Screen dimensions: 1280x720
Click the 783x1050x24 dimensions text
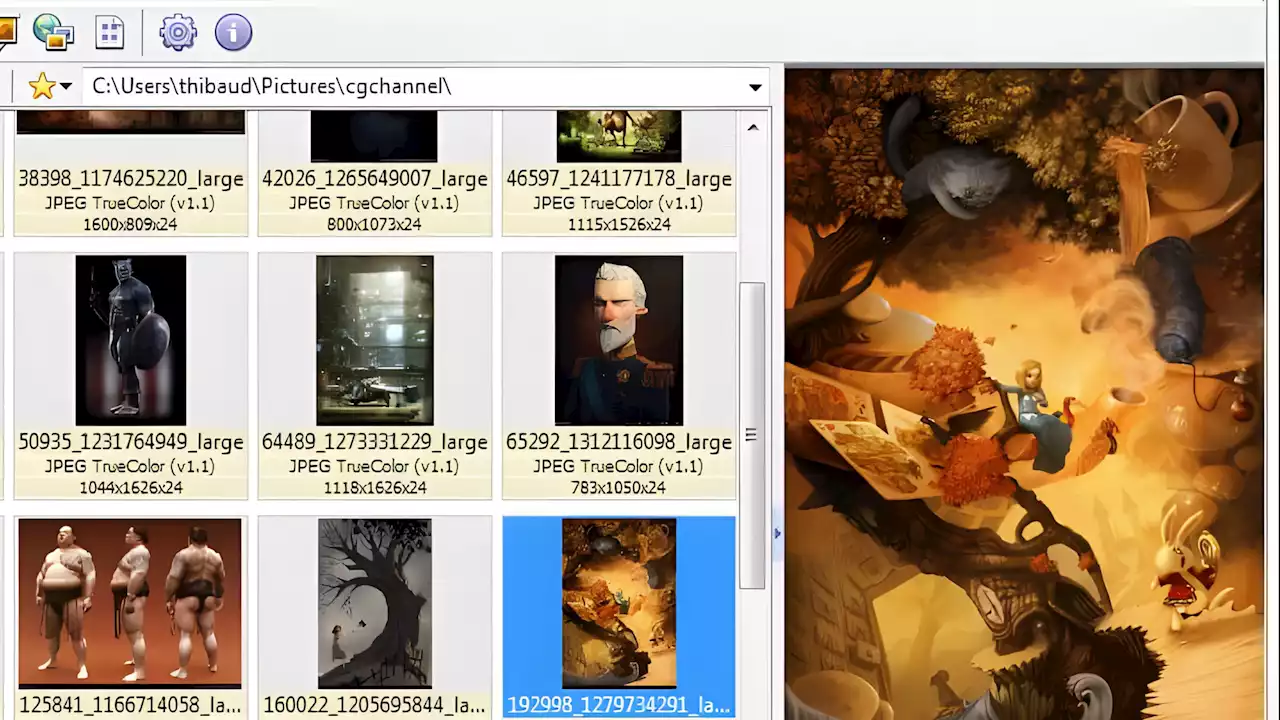pyautogui.click(x=619, y=488)
